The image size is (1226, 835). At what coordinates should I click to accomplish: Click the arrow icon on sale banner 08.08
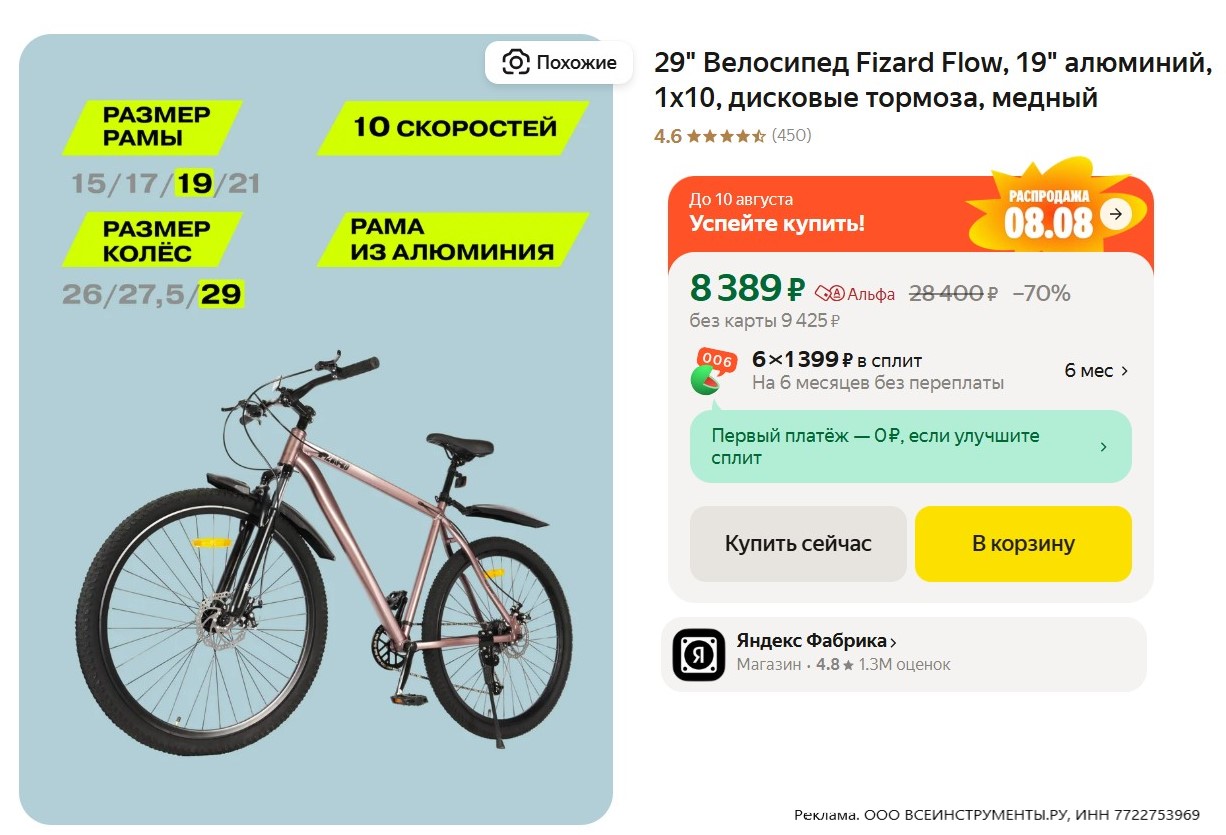pos(1115,213)
